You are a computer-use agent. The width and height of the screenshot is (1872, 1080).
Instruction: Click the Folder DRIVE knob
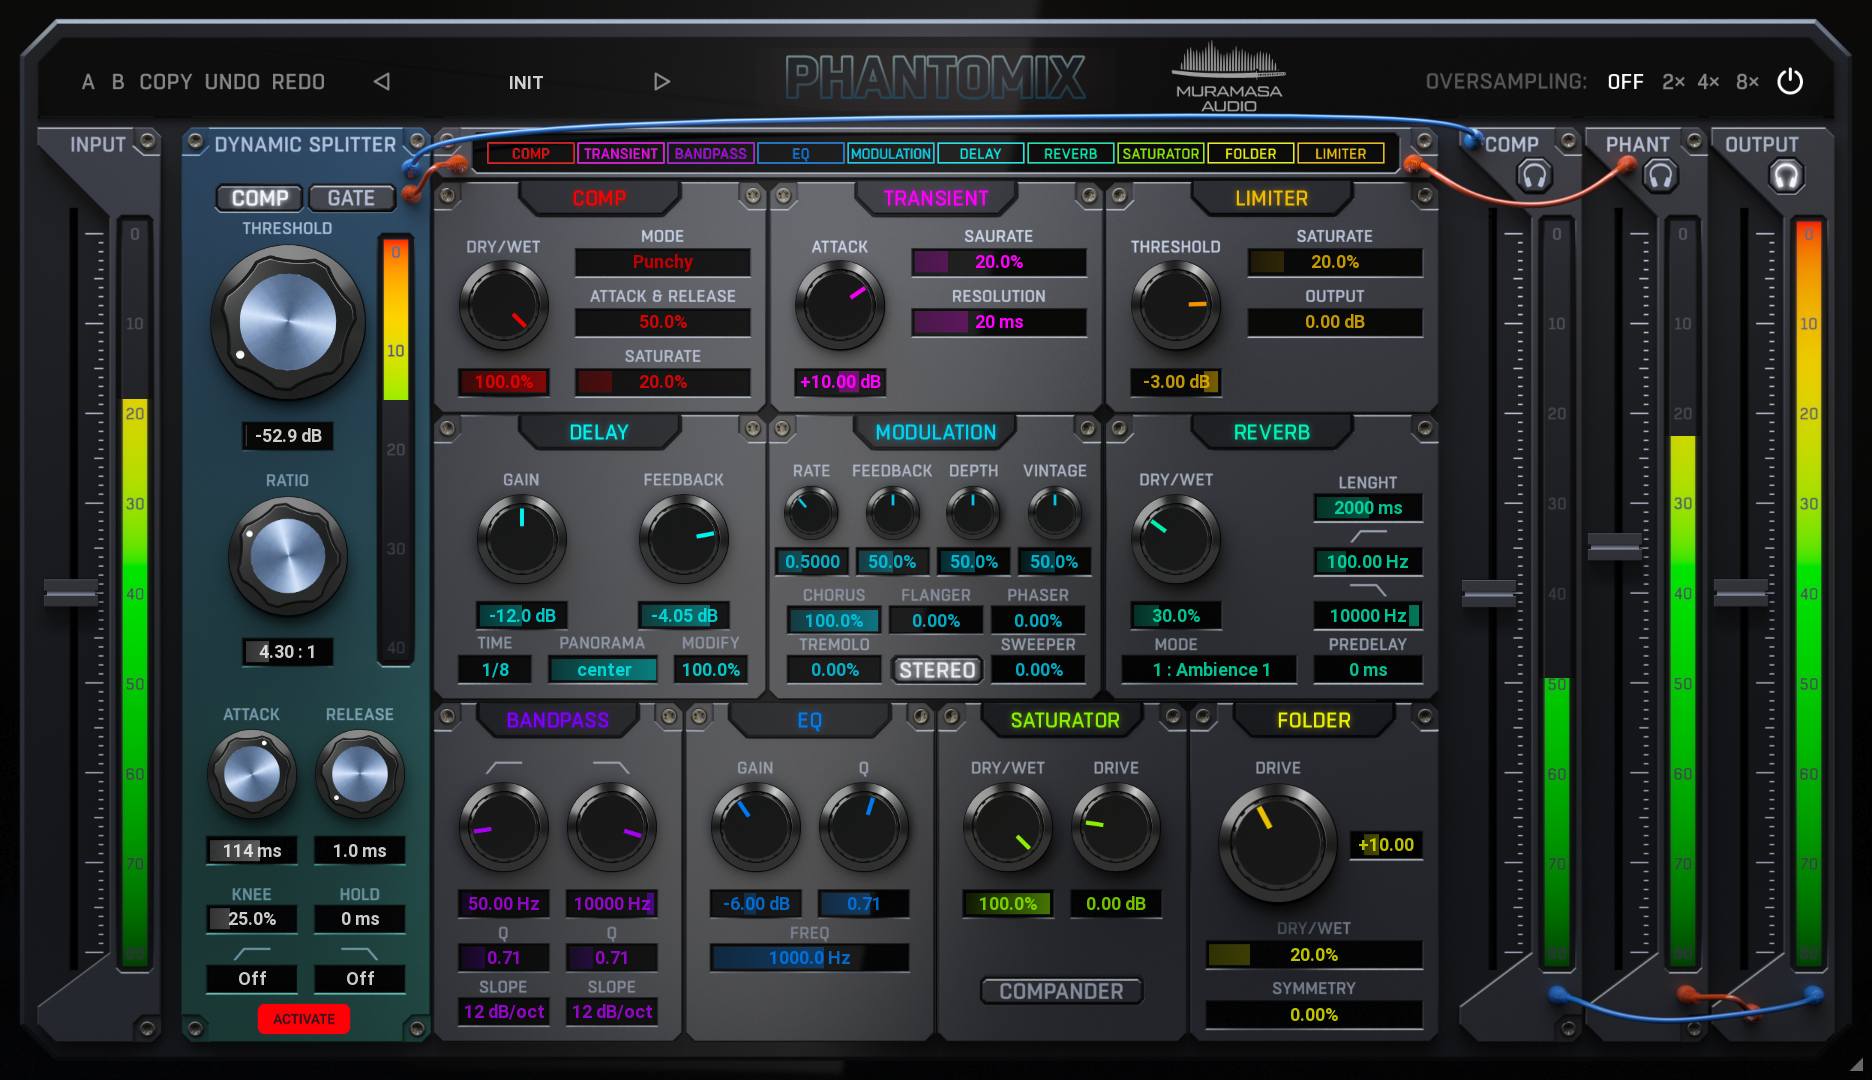tap(1278, 843)
